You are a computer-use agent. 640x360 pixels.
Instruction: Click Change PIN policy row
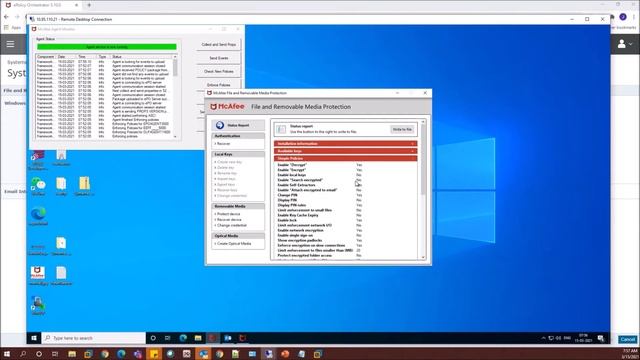point(320,195)
